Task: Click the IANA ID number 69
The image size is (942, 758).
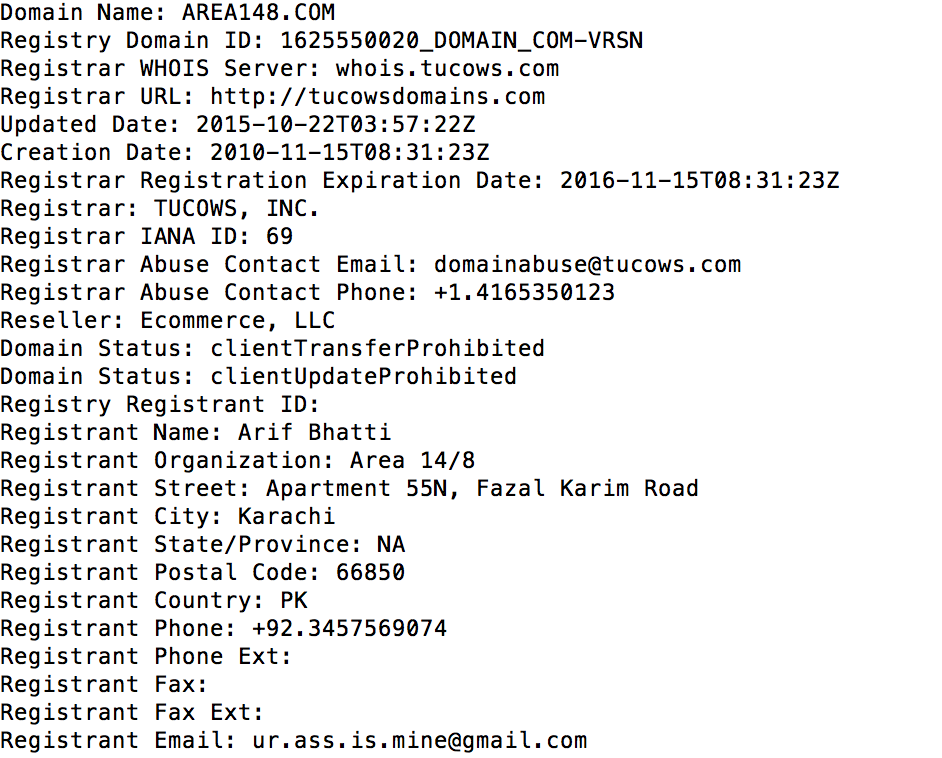Action: [280, 236]
